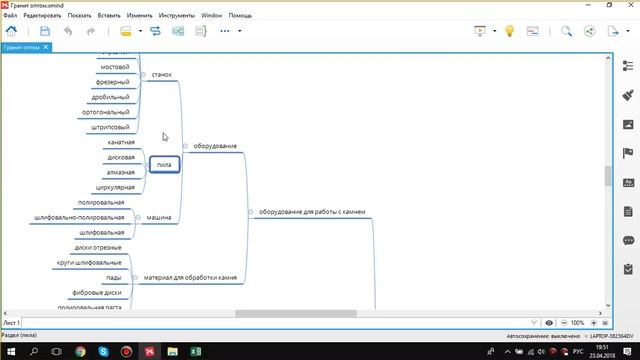Collapse the оборудование branch
The height and width of the screenshot is (360, 640).
coord(185,146)
